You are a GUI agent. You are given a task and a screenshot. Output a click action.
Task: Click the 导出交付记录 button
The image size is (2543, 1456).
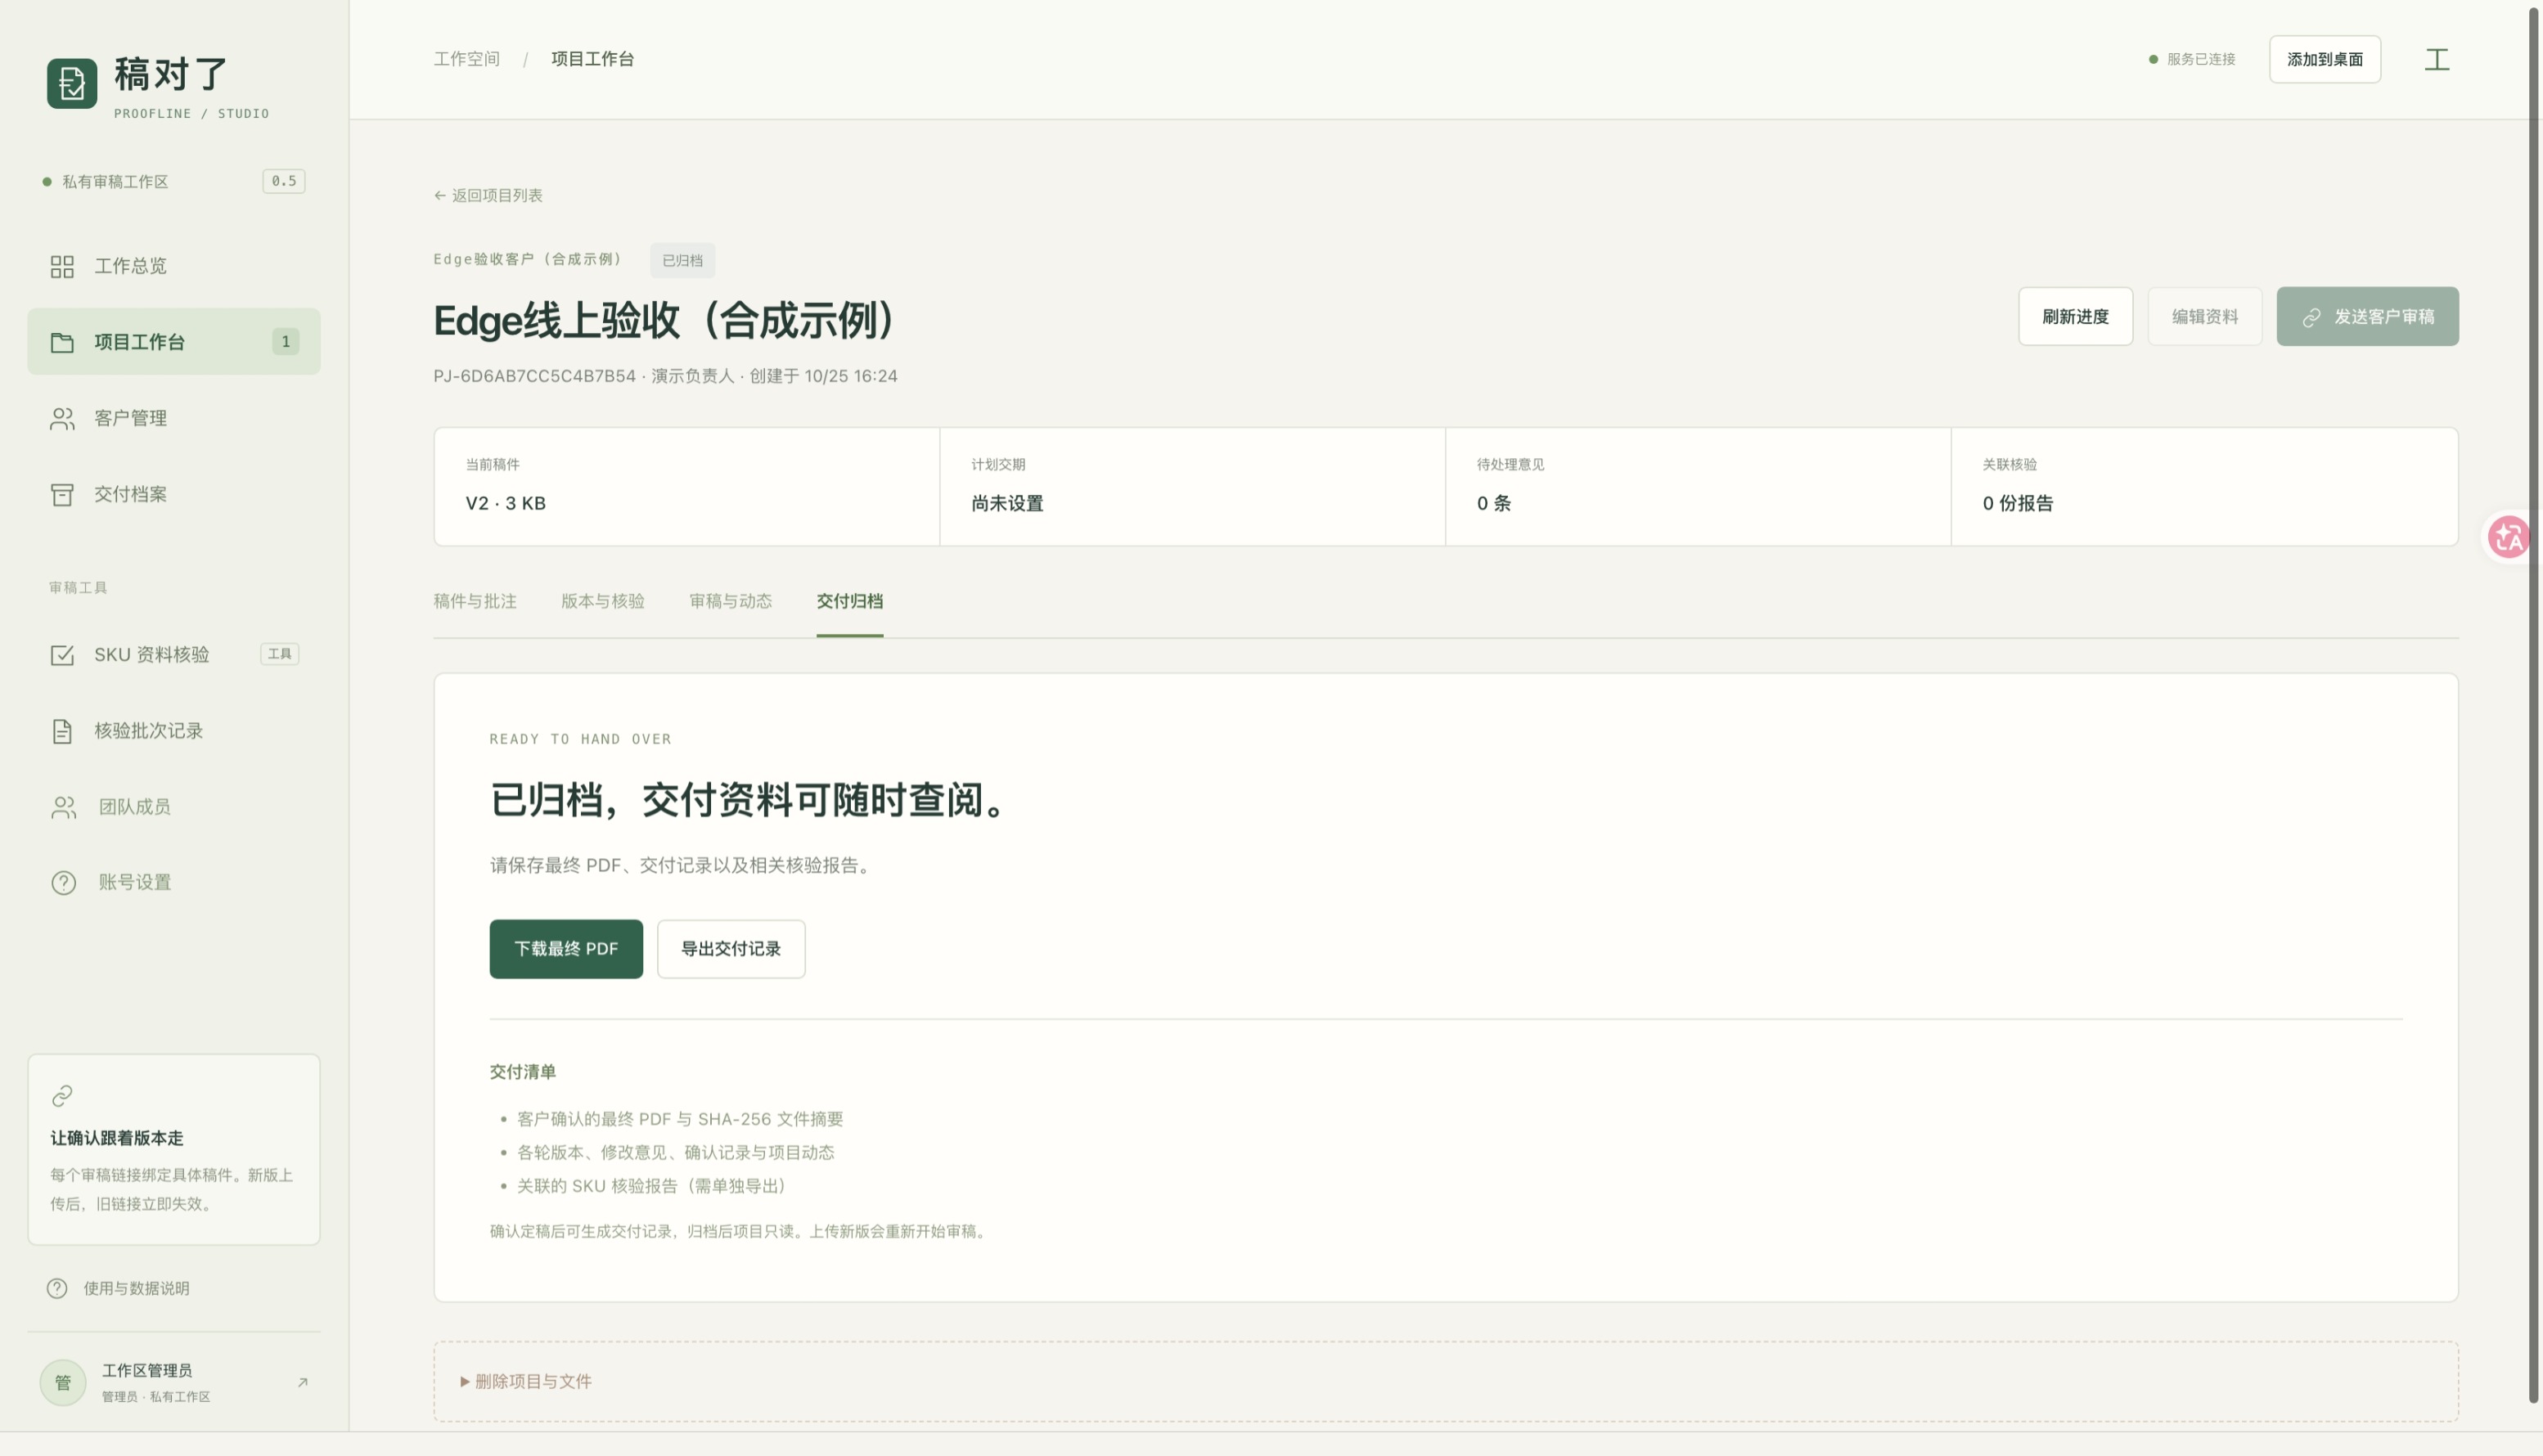731,948
